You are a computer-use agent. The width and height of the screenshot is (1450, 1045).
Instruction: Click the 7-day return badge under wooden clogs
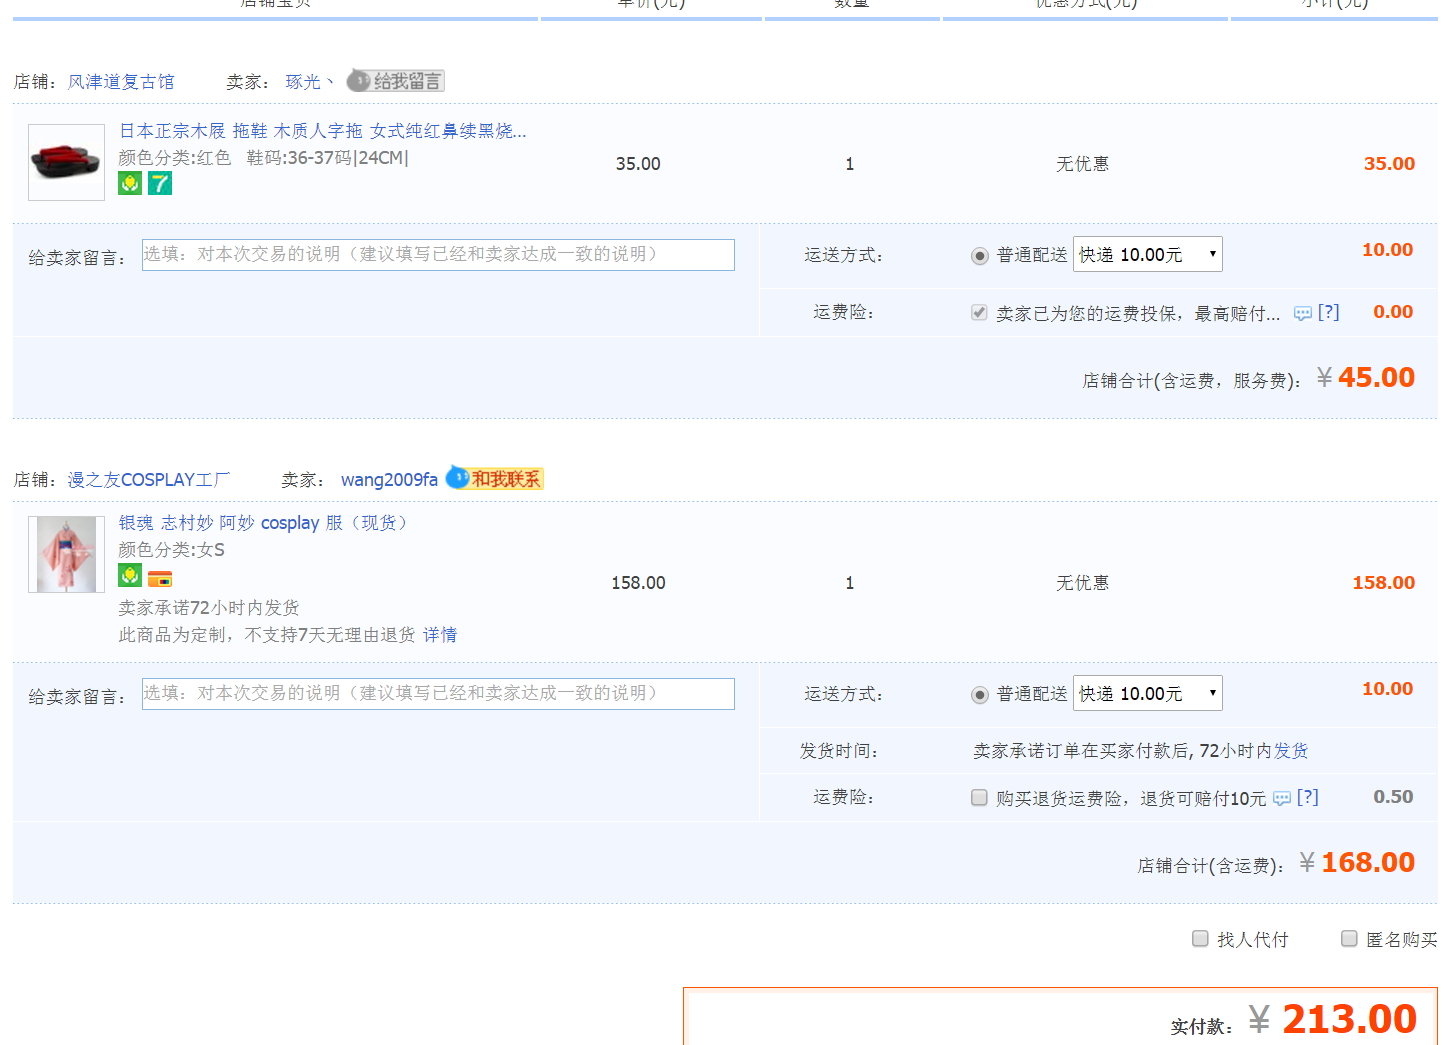tap(160, 183)
